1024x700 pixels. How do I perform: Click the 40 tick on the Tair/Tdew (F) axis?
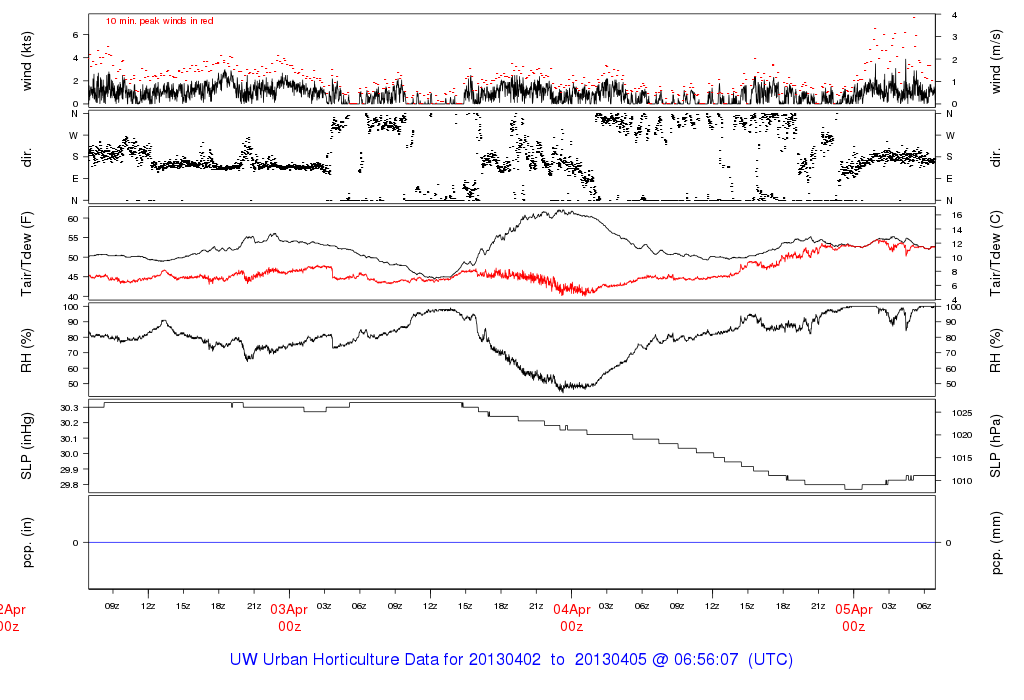73,297
